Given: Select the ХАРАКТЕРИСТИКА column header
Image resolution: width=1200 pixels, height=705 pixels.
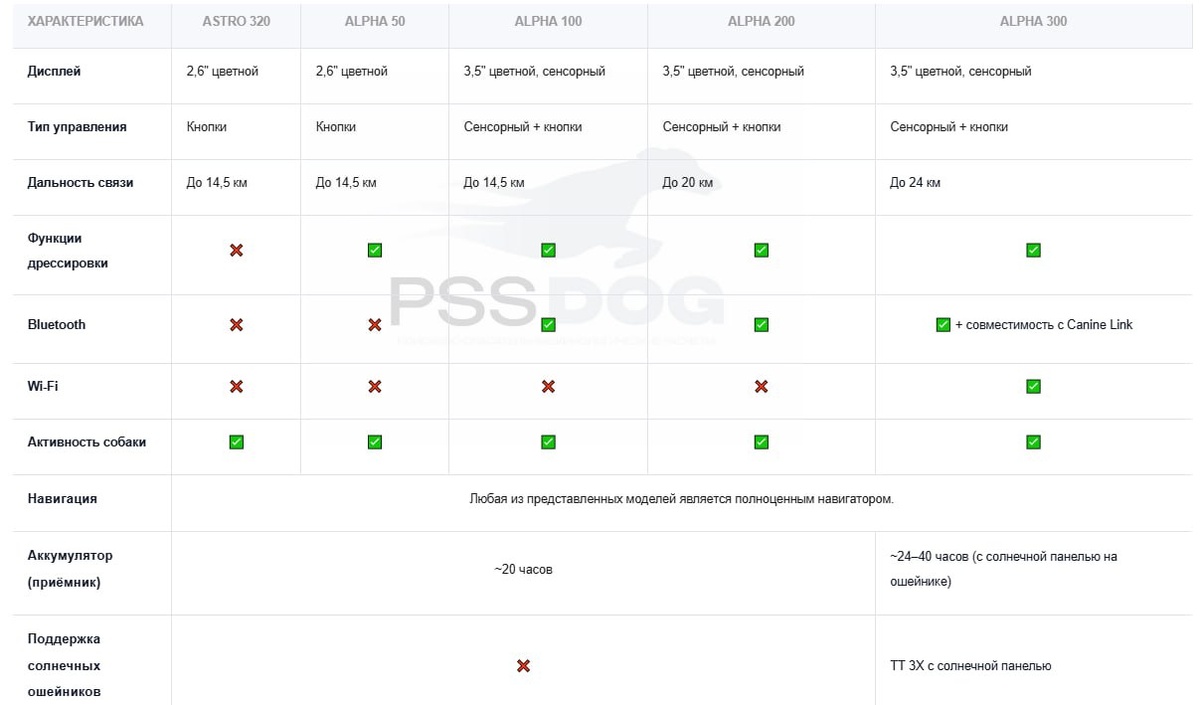Looking at the screenshot, I should 85,21.
